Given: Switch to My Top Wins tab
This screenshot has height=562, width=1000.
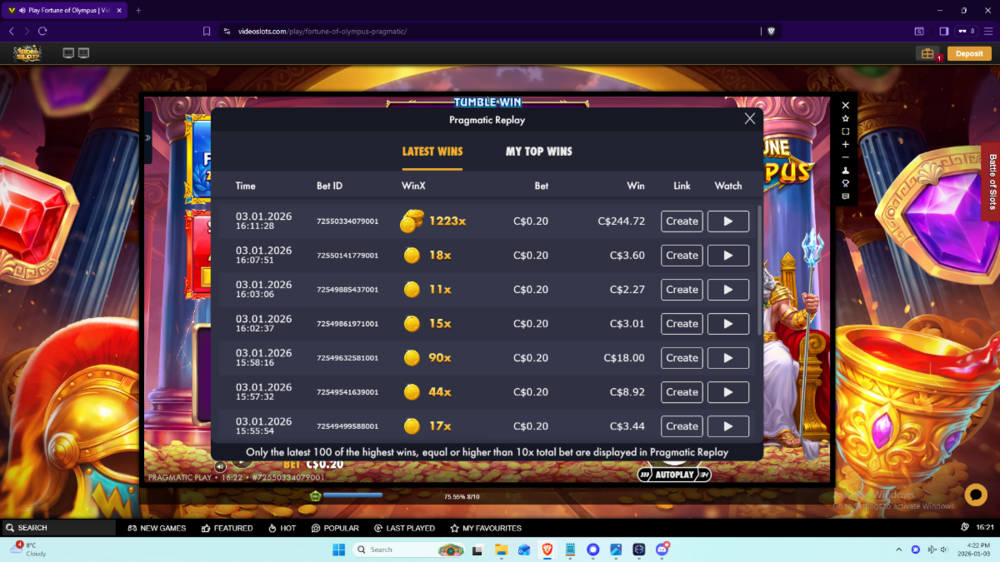Looking at the screenshot, I should 539,151.
